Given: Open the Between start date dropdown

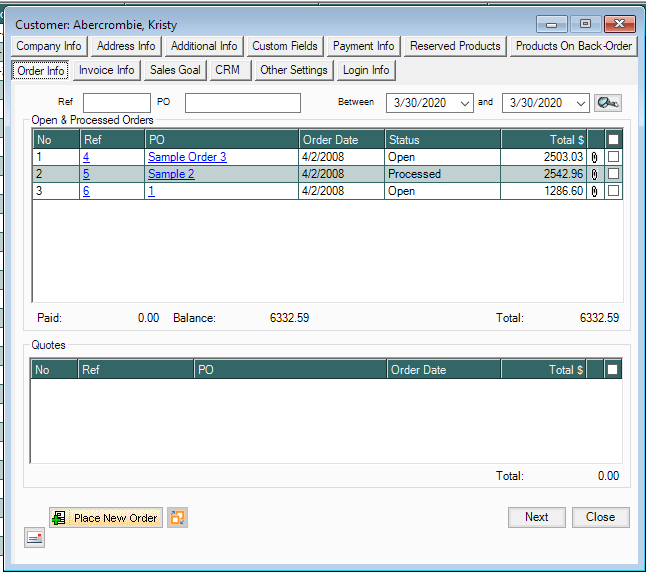Looking at the screenshot, I should 465,103.
